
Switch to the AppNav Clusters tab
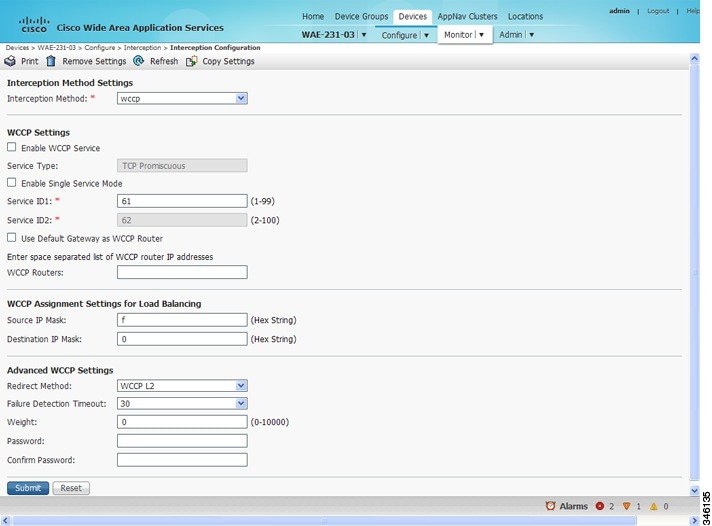coord(466,17)
